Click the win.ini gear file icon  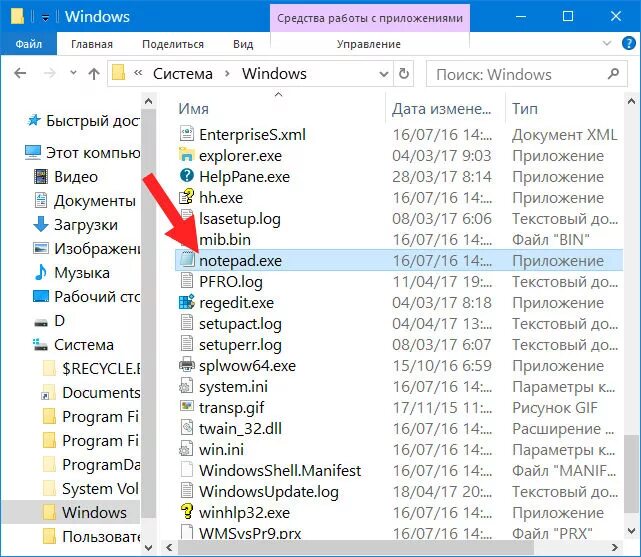point(186,449)
